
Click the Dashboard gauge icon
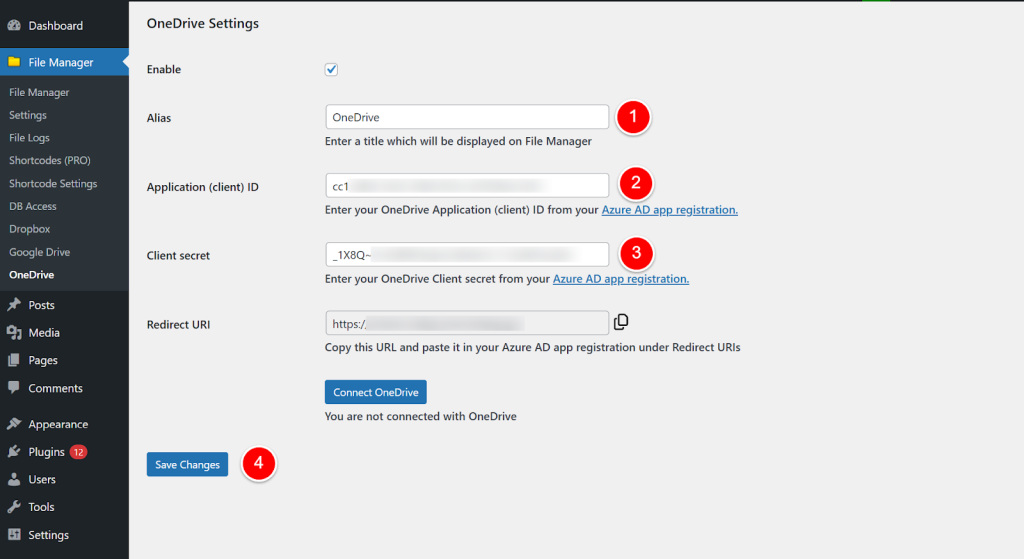pos(14,25)
